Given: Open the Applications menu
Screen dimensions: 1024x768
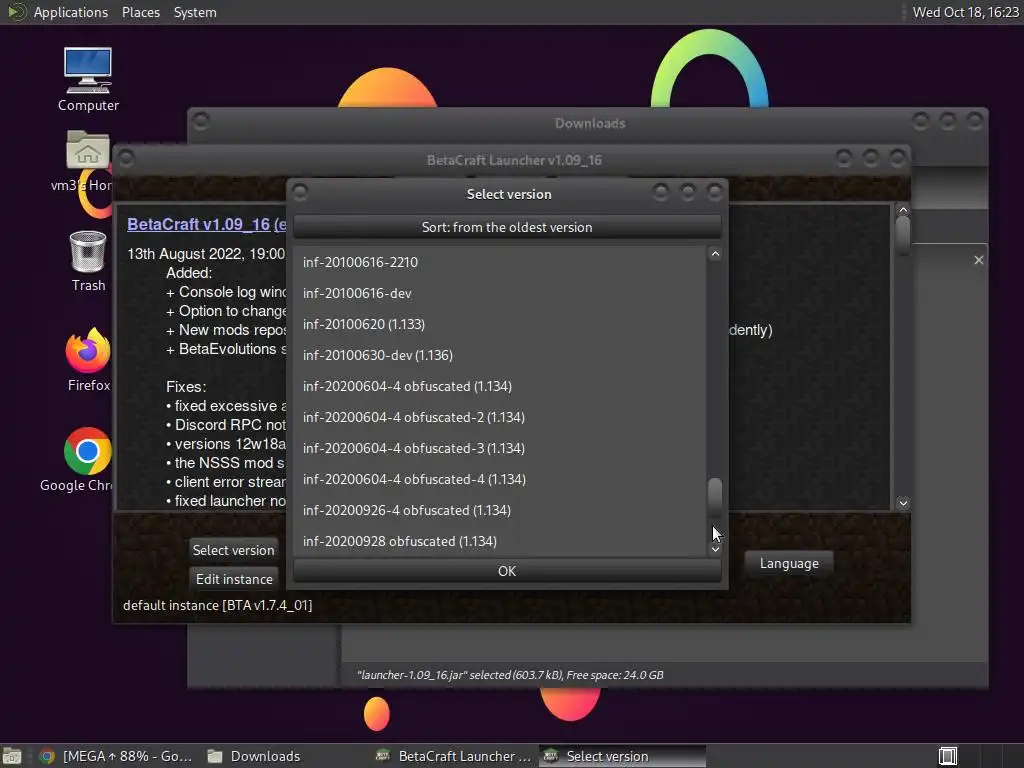Looking at the screenshot, I should tap(71, 12).
